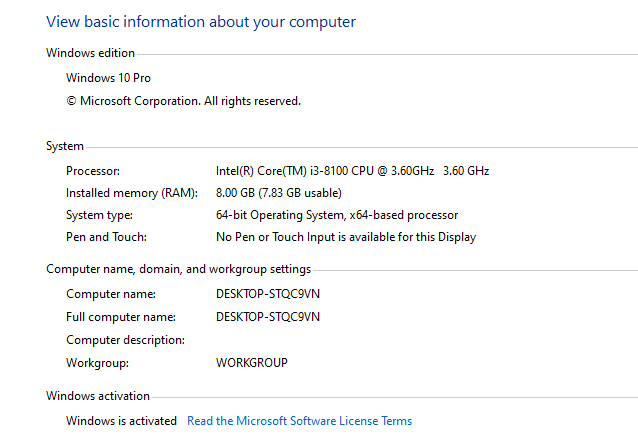Screen dimensions: 638x434
Task: Click the "Pen and Touch:" label
Action: point(106,237)
